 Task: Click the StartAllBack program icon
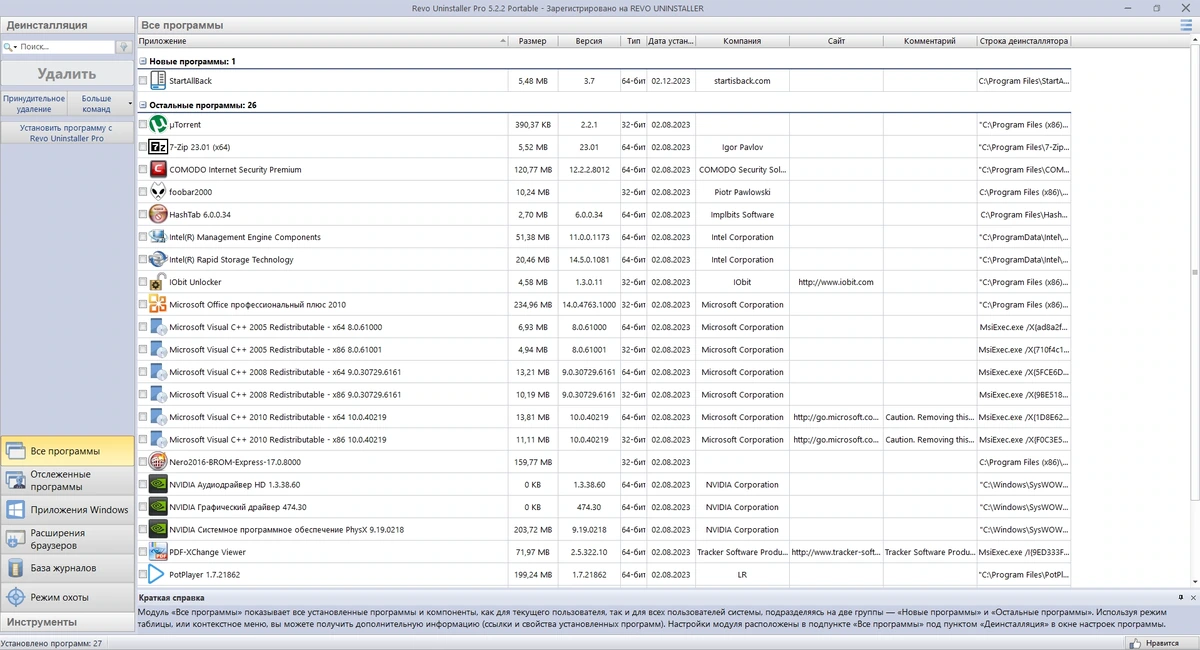click(157, 80)
